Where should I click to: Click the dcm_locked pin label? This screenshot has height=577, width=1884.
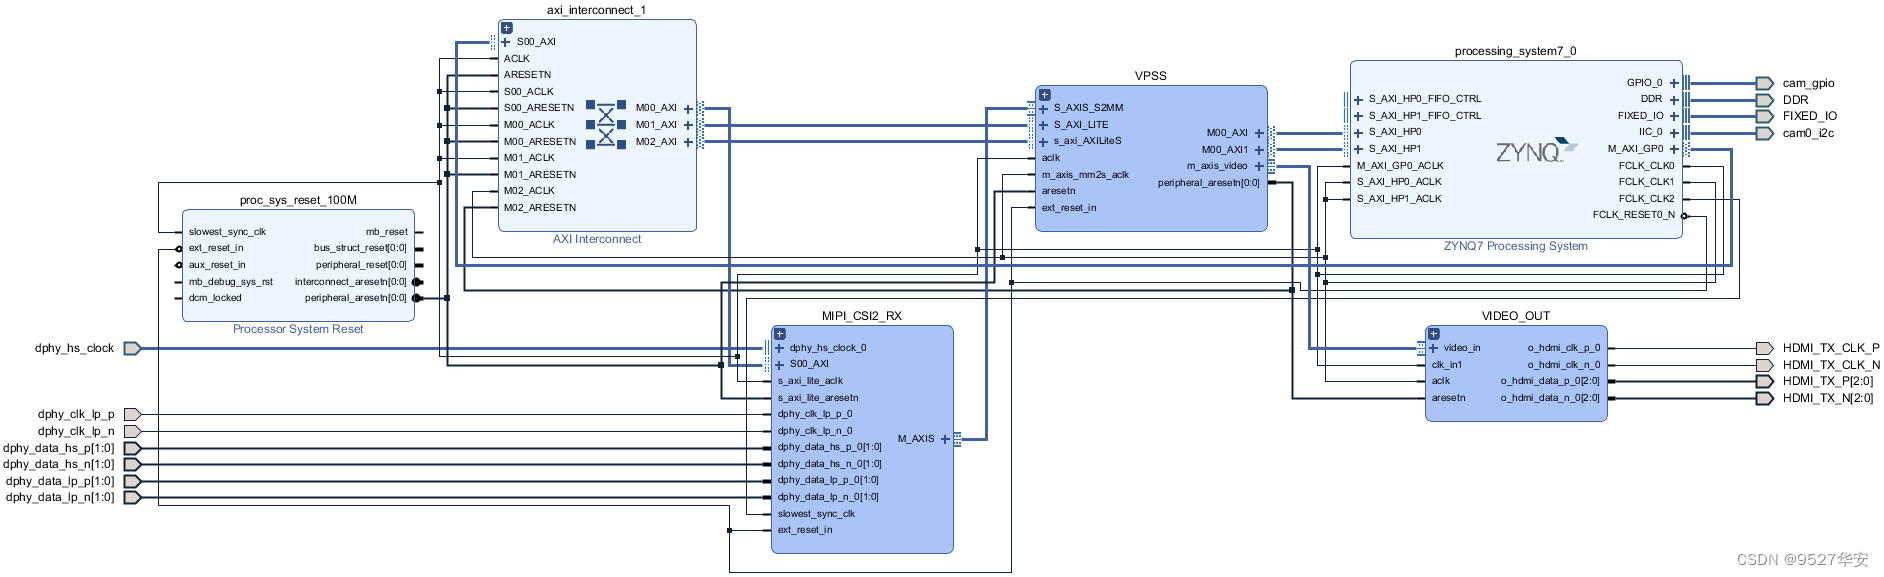click(215, 298)
